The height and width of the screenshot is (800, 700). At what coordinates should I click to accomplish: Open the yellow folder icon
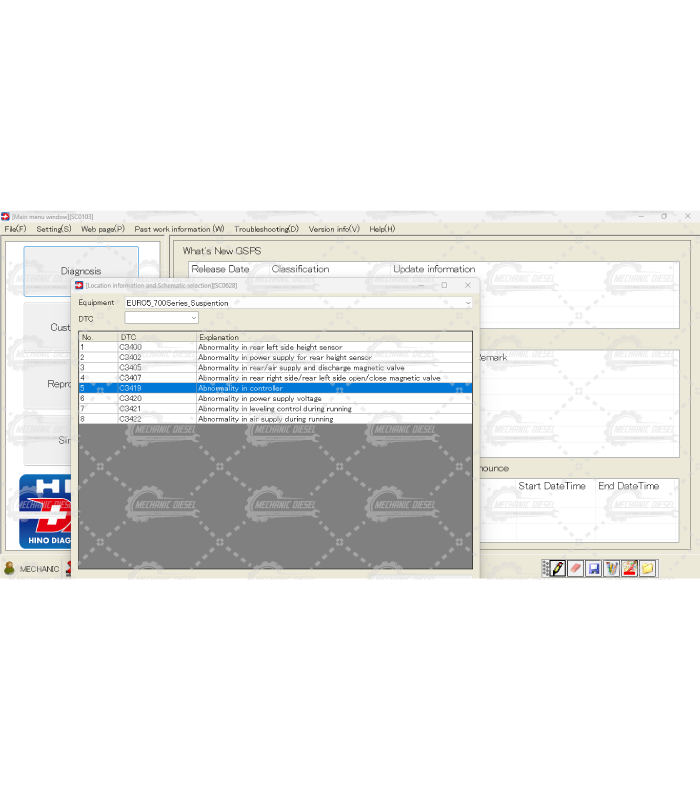(647, 568)
